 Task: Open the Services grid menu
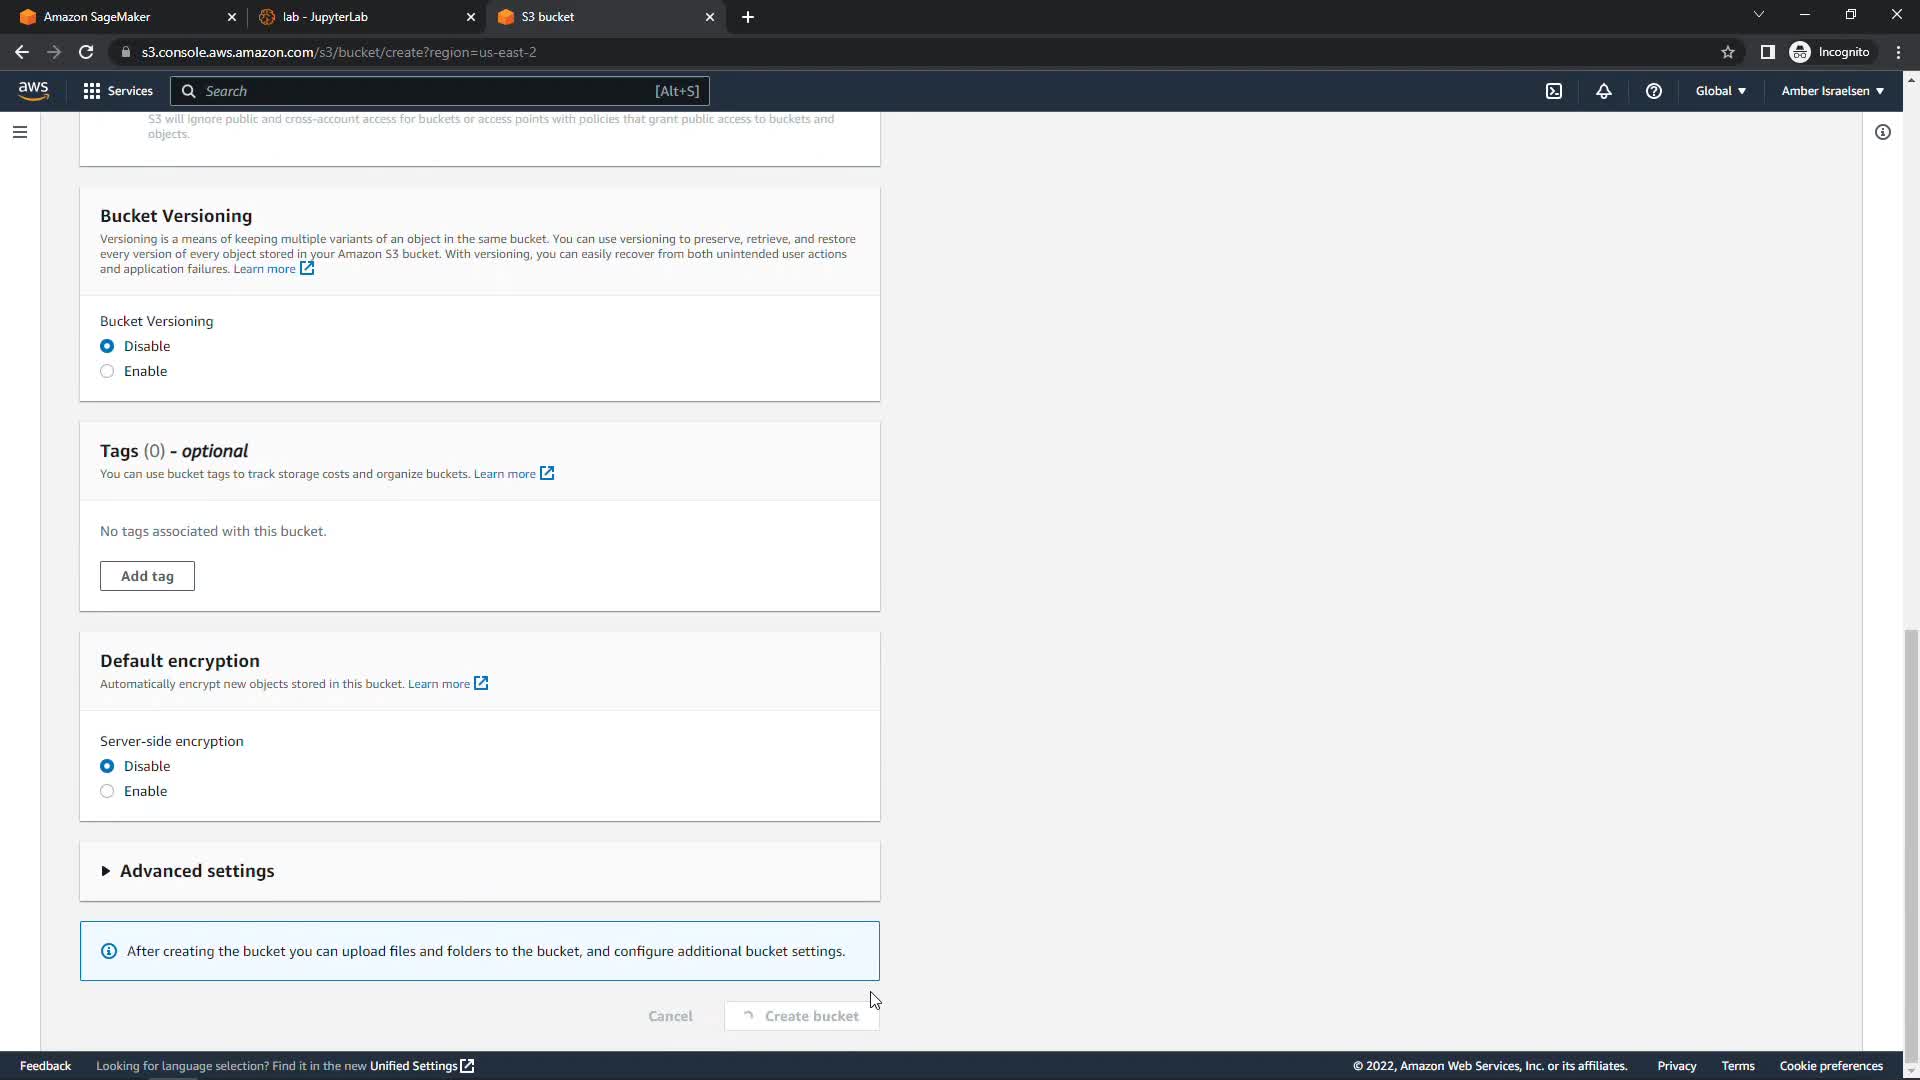point(118,91)
